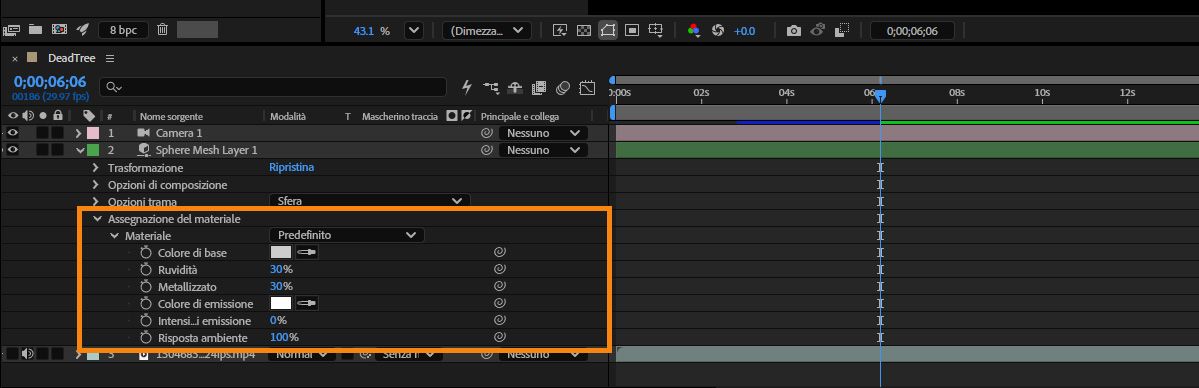Open the composition mini-flowchart icon
Screen dimensions: 1199x388
click(x=491, y=88)
